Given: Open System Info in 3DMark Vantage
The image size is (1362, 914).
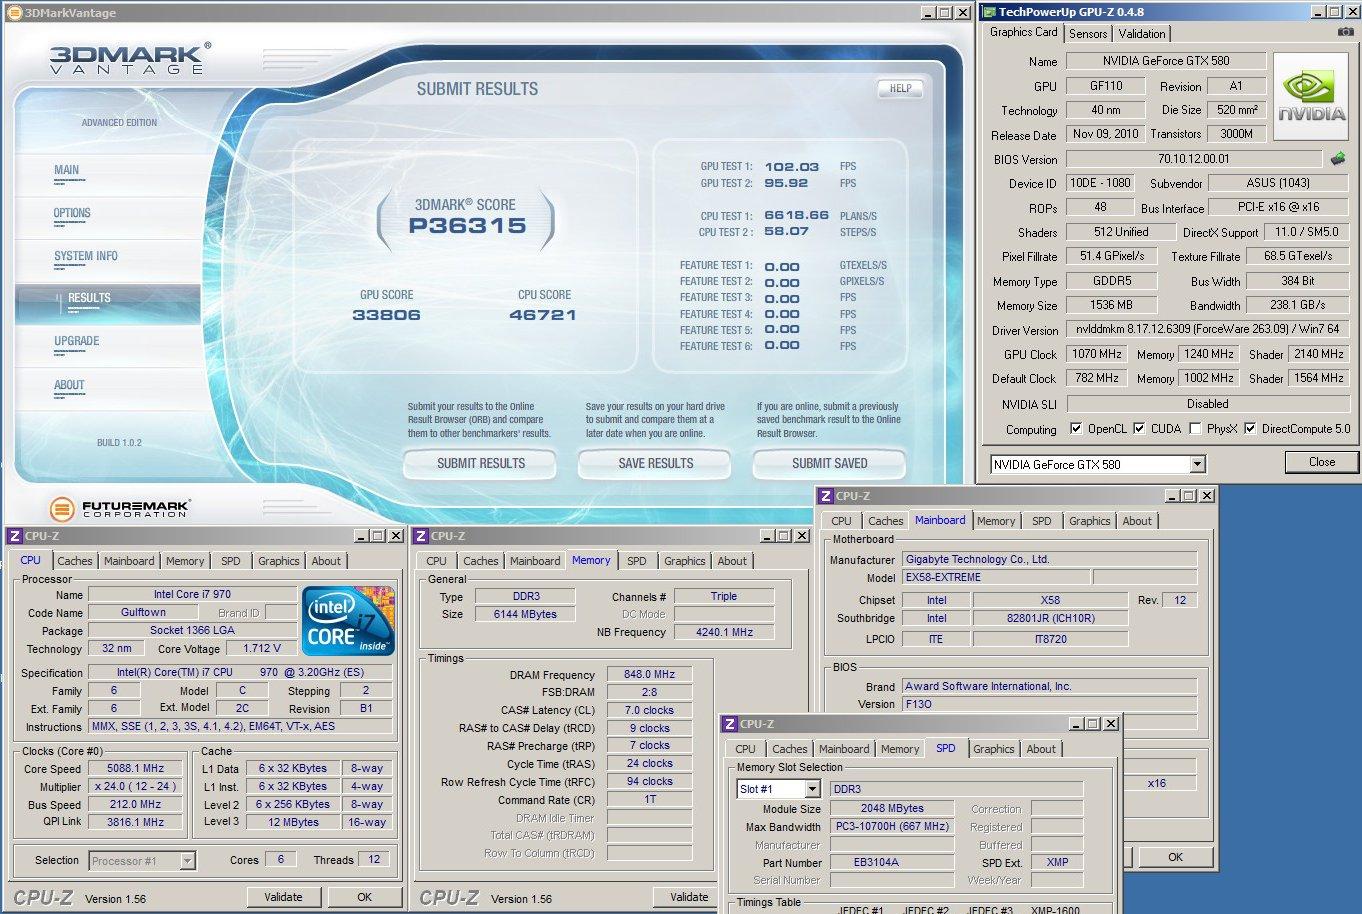Looking at the screenshot, I should pos(85,256).
